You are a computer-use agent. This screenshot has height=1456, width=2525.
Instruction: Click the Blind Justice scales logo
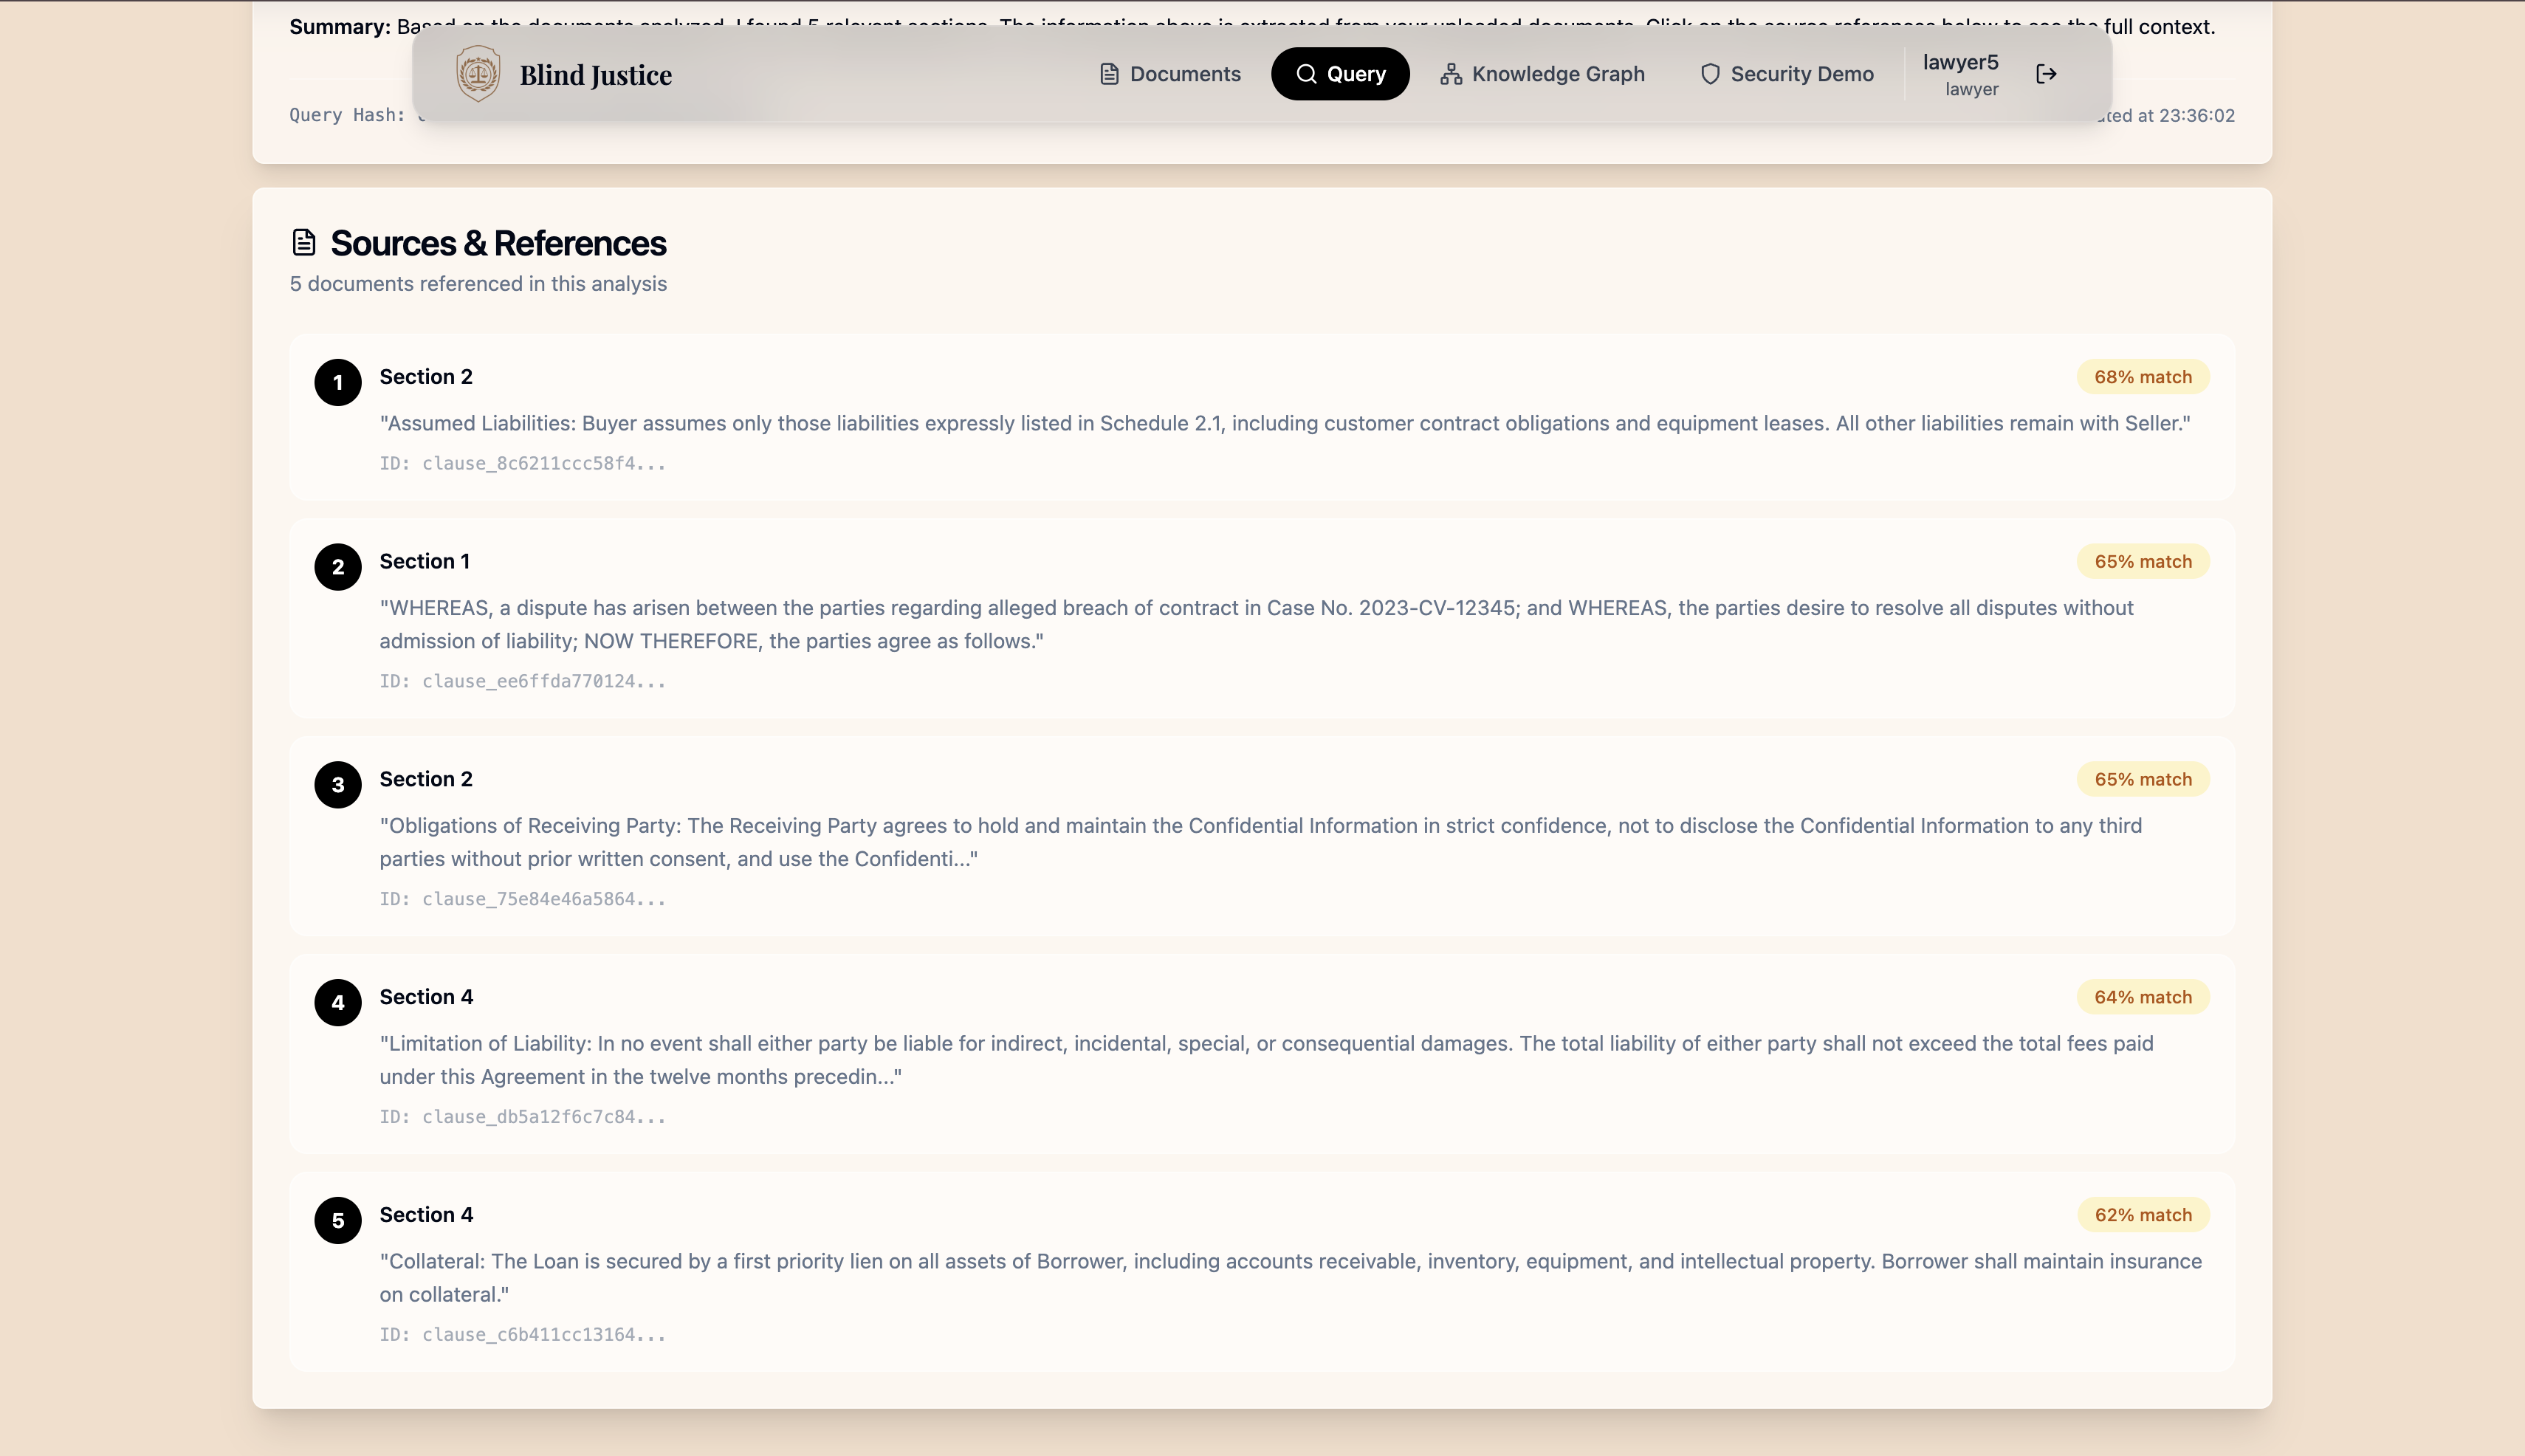478,74
